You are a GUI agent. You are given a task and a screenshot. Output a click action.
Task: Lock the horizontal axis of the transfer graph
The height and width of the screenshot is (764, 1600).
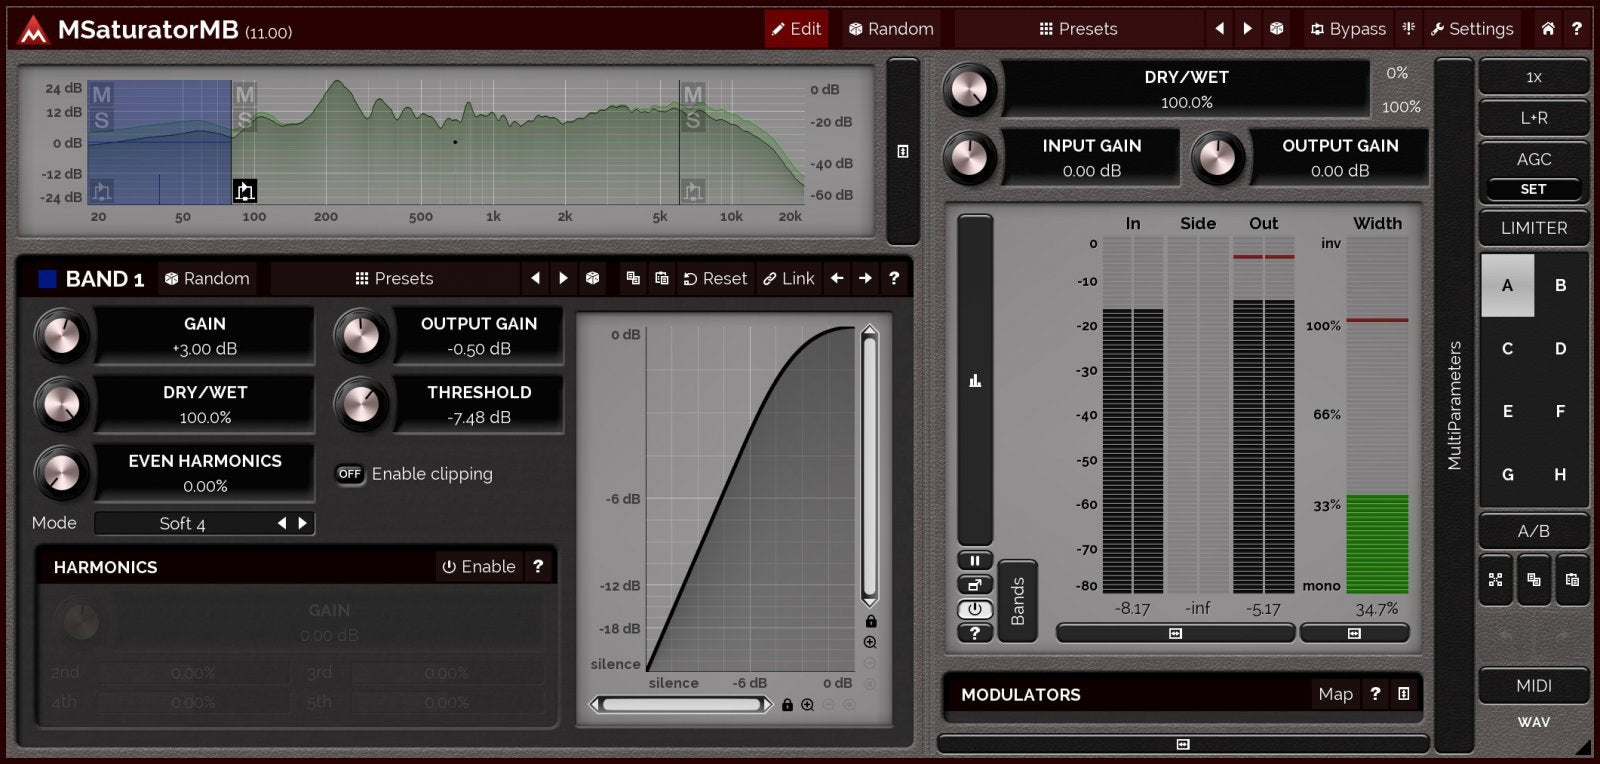[787, 705]
